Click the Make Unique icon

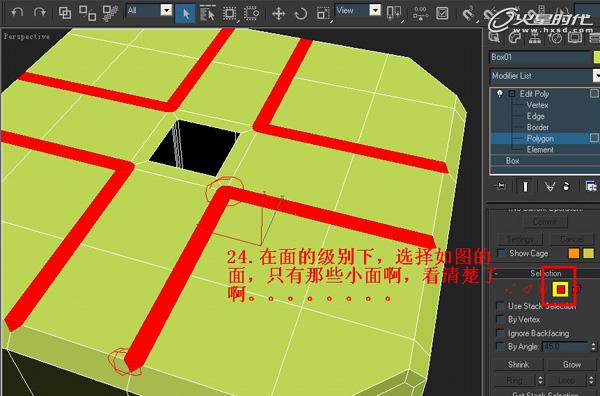click(550, 186)
